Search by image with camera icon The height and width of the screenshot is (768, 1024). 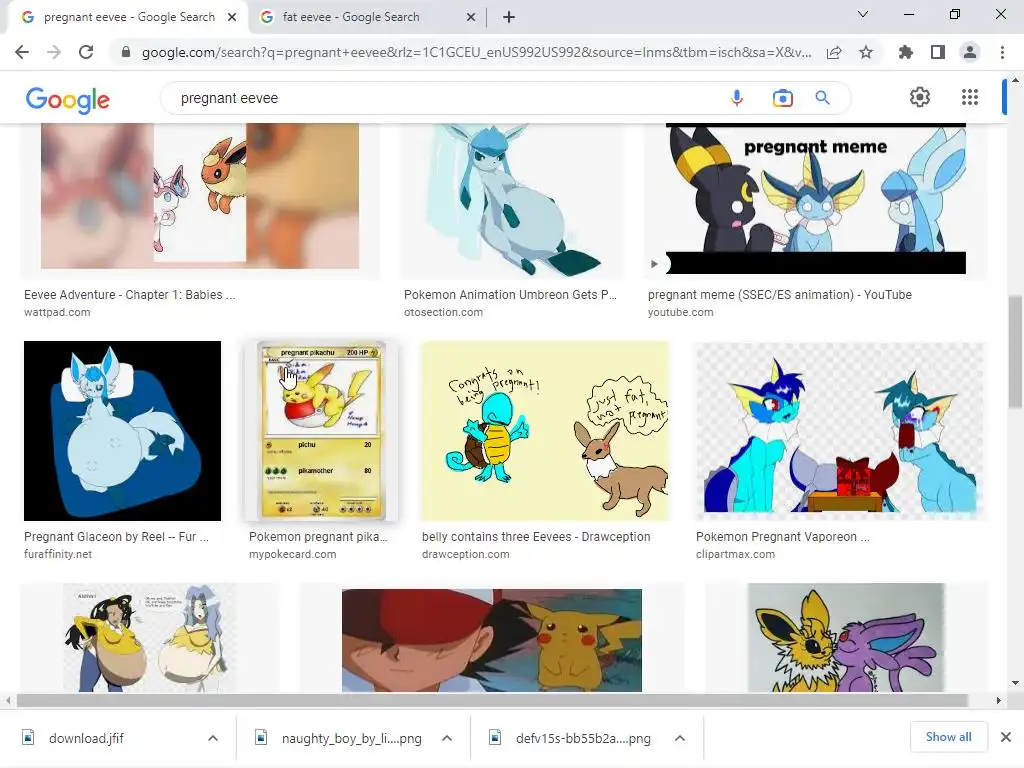point(782,98)
